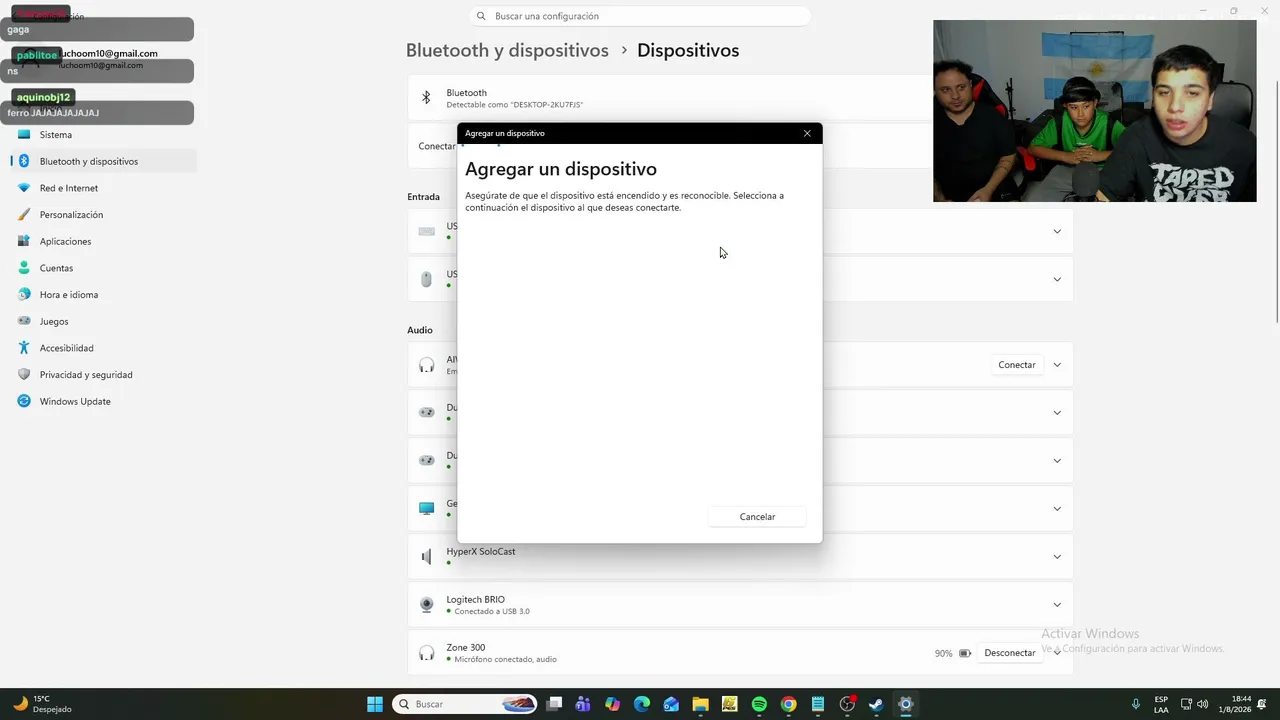Image resolution: width=1280 pixels, height=720 pixels.
Task: Expand the headset row next to Conectar
Action: (1057, 365)
